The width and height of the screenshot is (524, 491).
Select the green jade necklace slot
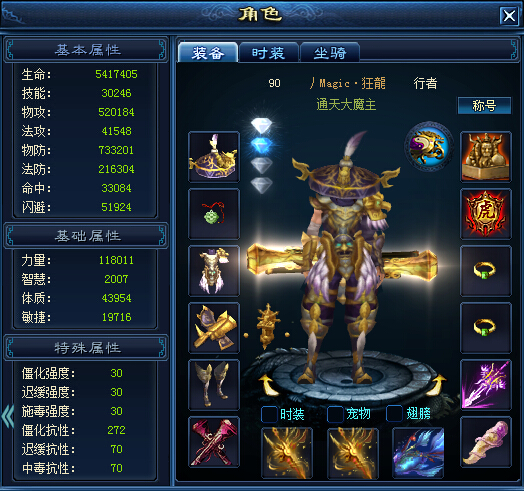coord(214,214)
